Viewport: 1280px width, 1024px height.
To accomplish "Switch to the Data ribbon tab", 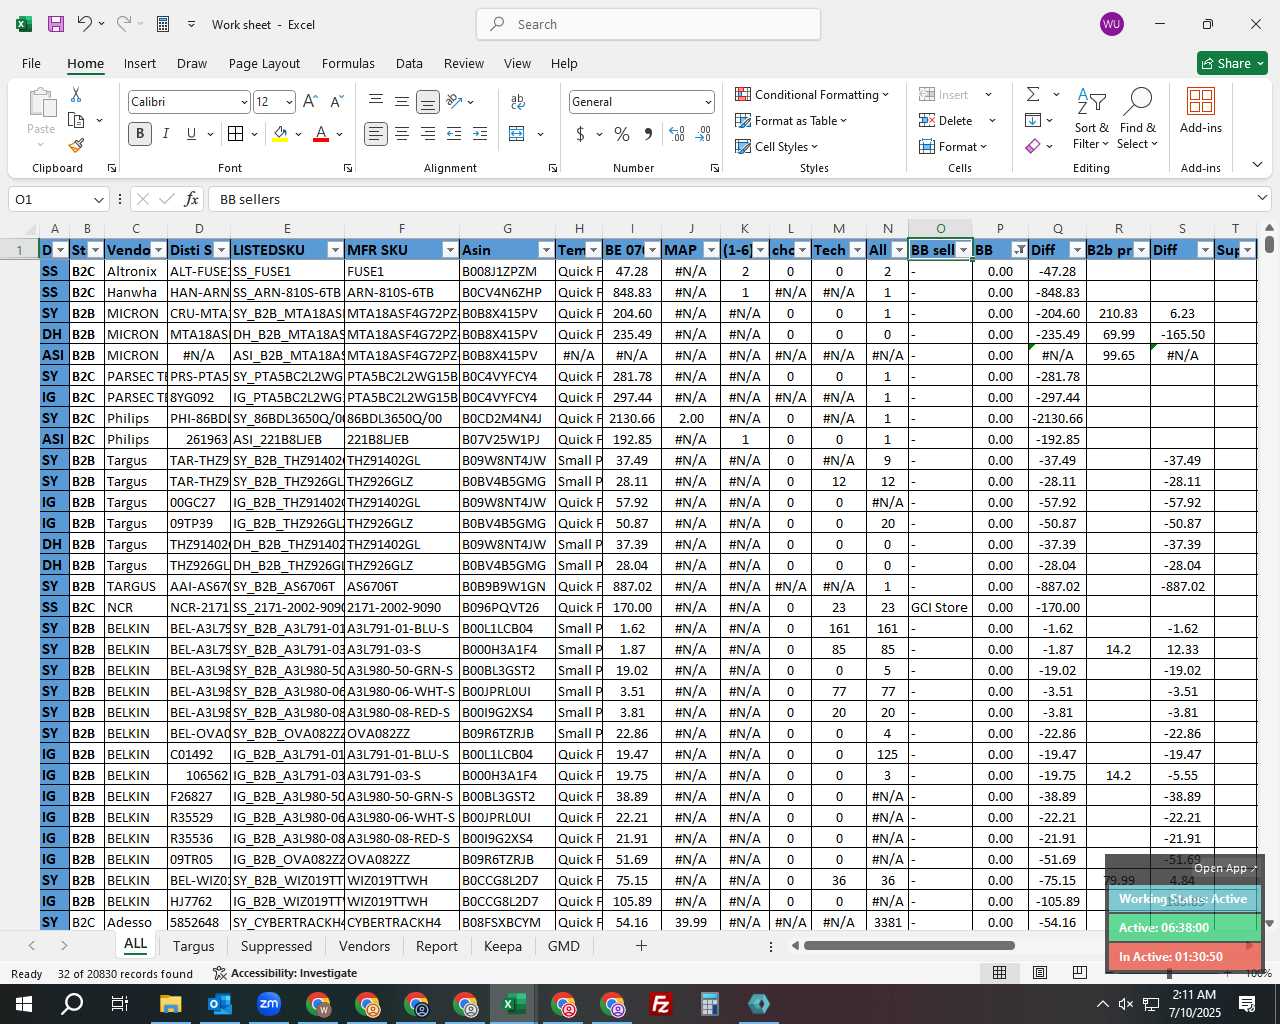I will (409, 63).
